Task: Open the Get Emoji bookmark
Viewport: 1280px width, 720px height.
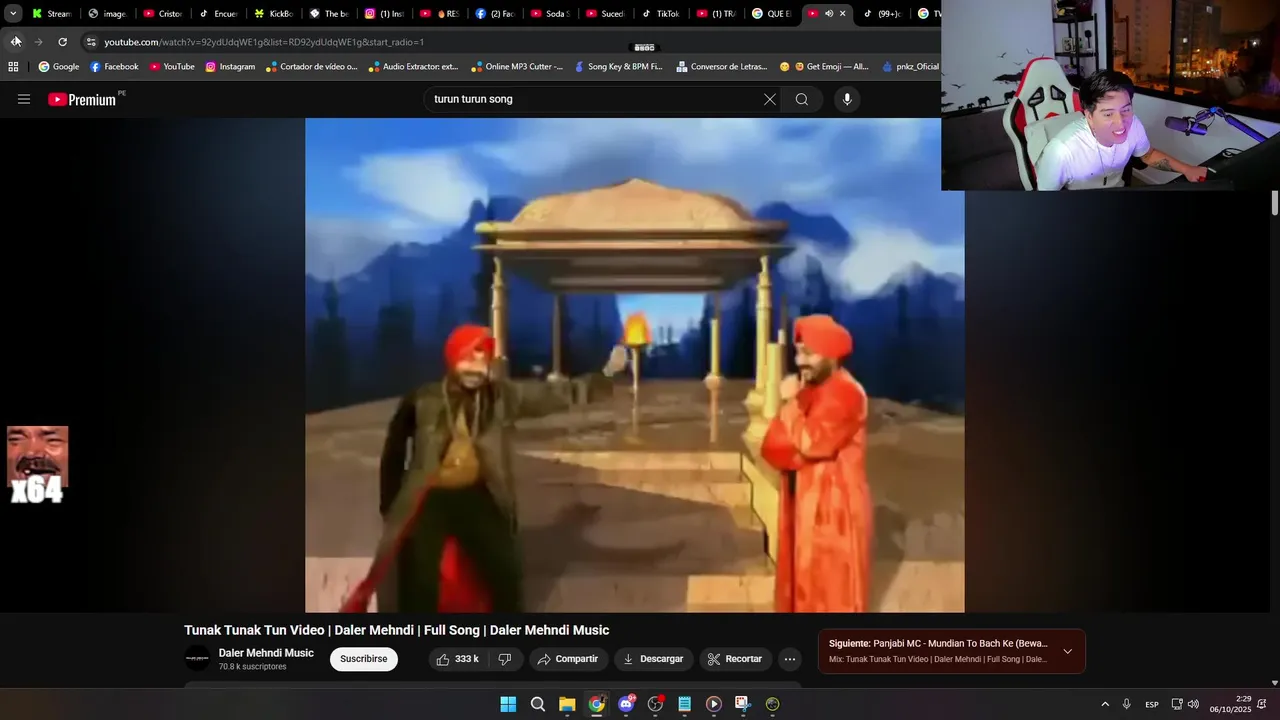Action: (x=824, y=67)
